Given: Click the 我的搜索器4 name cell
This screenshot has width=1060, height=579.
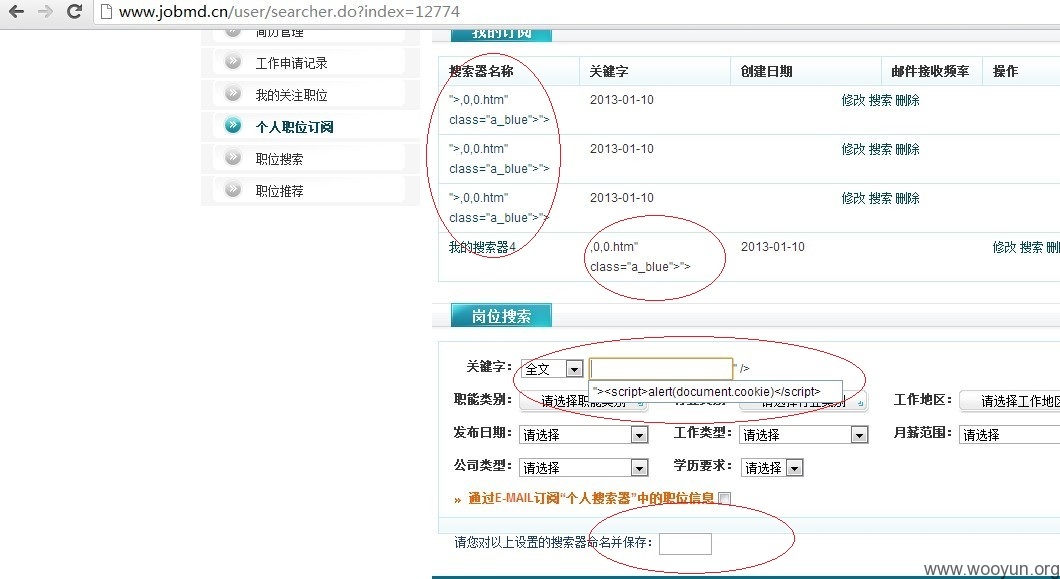Looking at the screenshot, I should pyautogui.click(x=482, y=247).
